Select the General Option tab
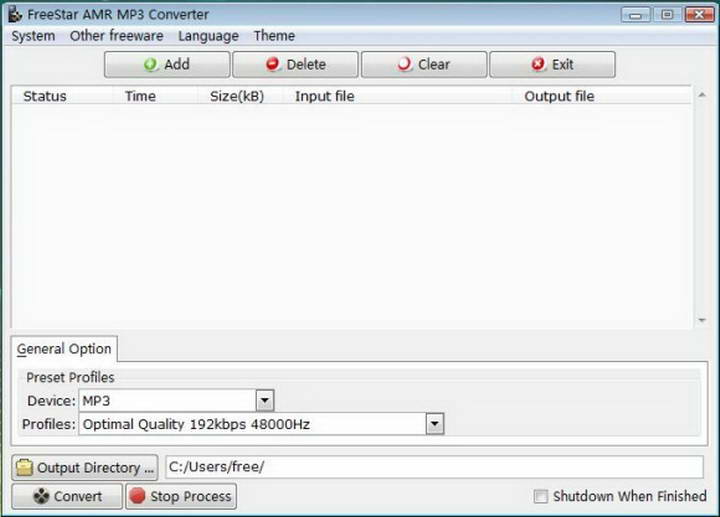 pyautogui.click(x=64, y=349)
